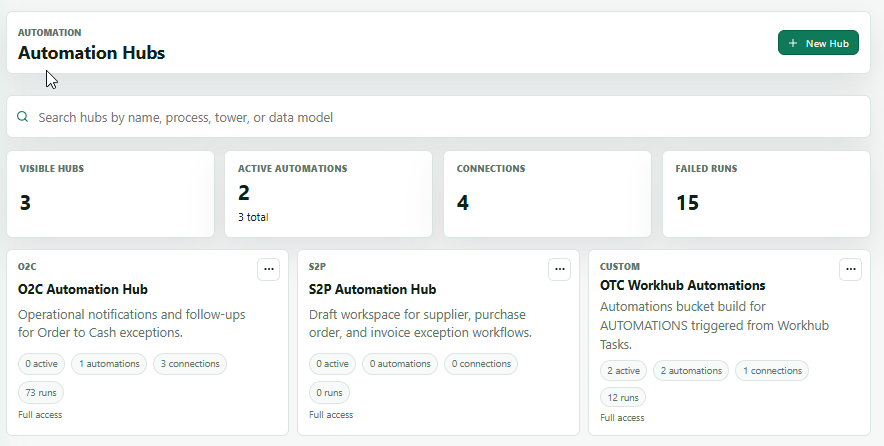The image size is (884, 446).
Task: Click the '0 active' chip in O2C hub
Action: coord(41,364)
